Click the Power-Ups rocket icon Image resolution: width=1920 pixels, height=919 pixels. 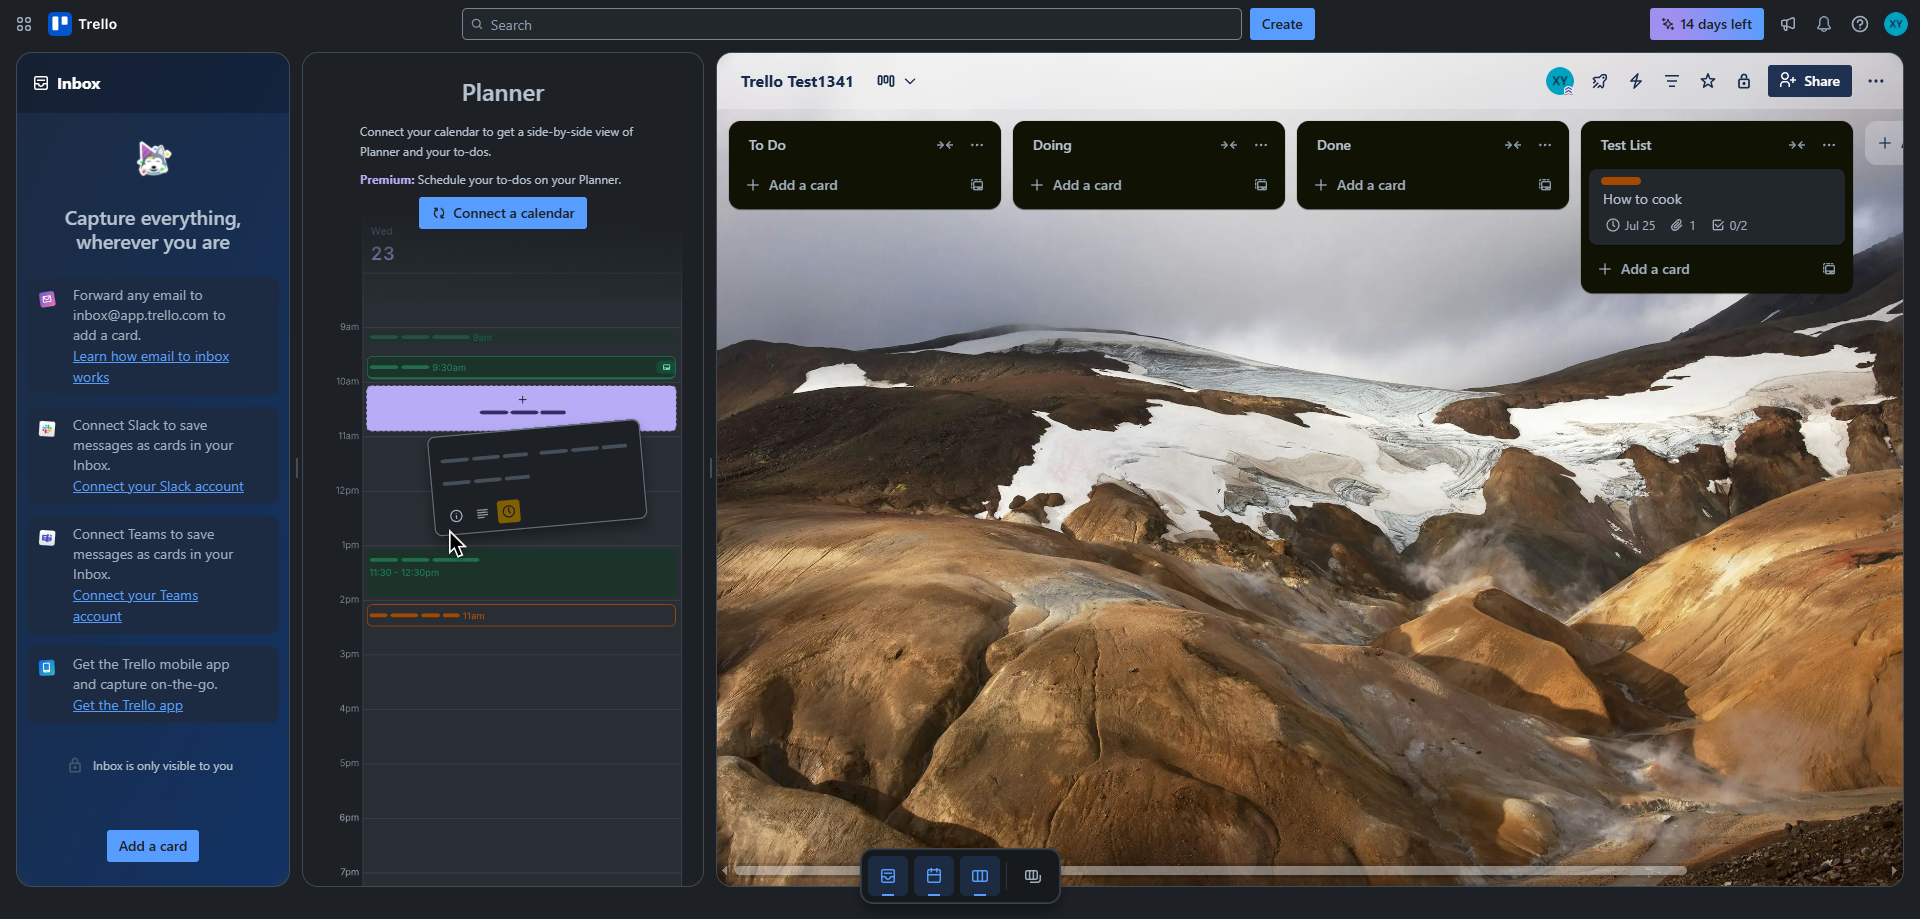click(1600, 81)
